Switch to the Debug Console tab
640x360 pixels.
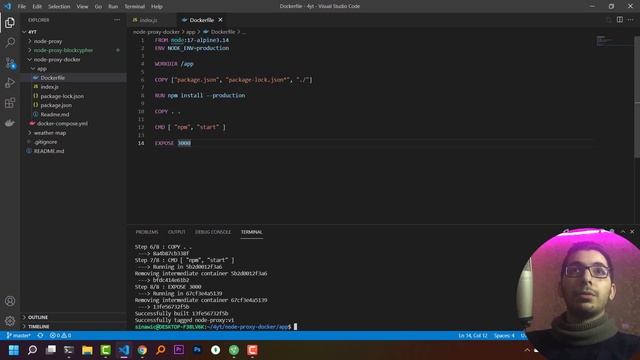(x=213, y=232)
